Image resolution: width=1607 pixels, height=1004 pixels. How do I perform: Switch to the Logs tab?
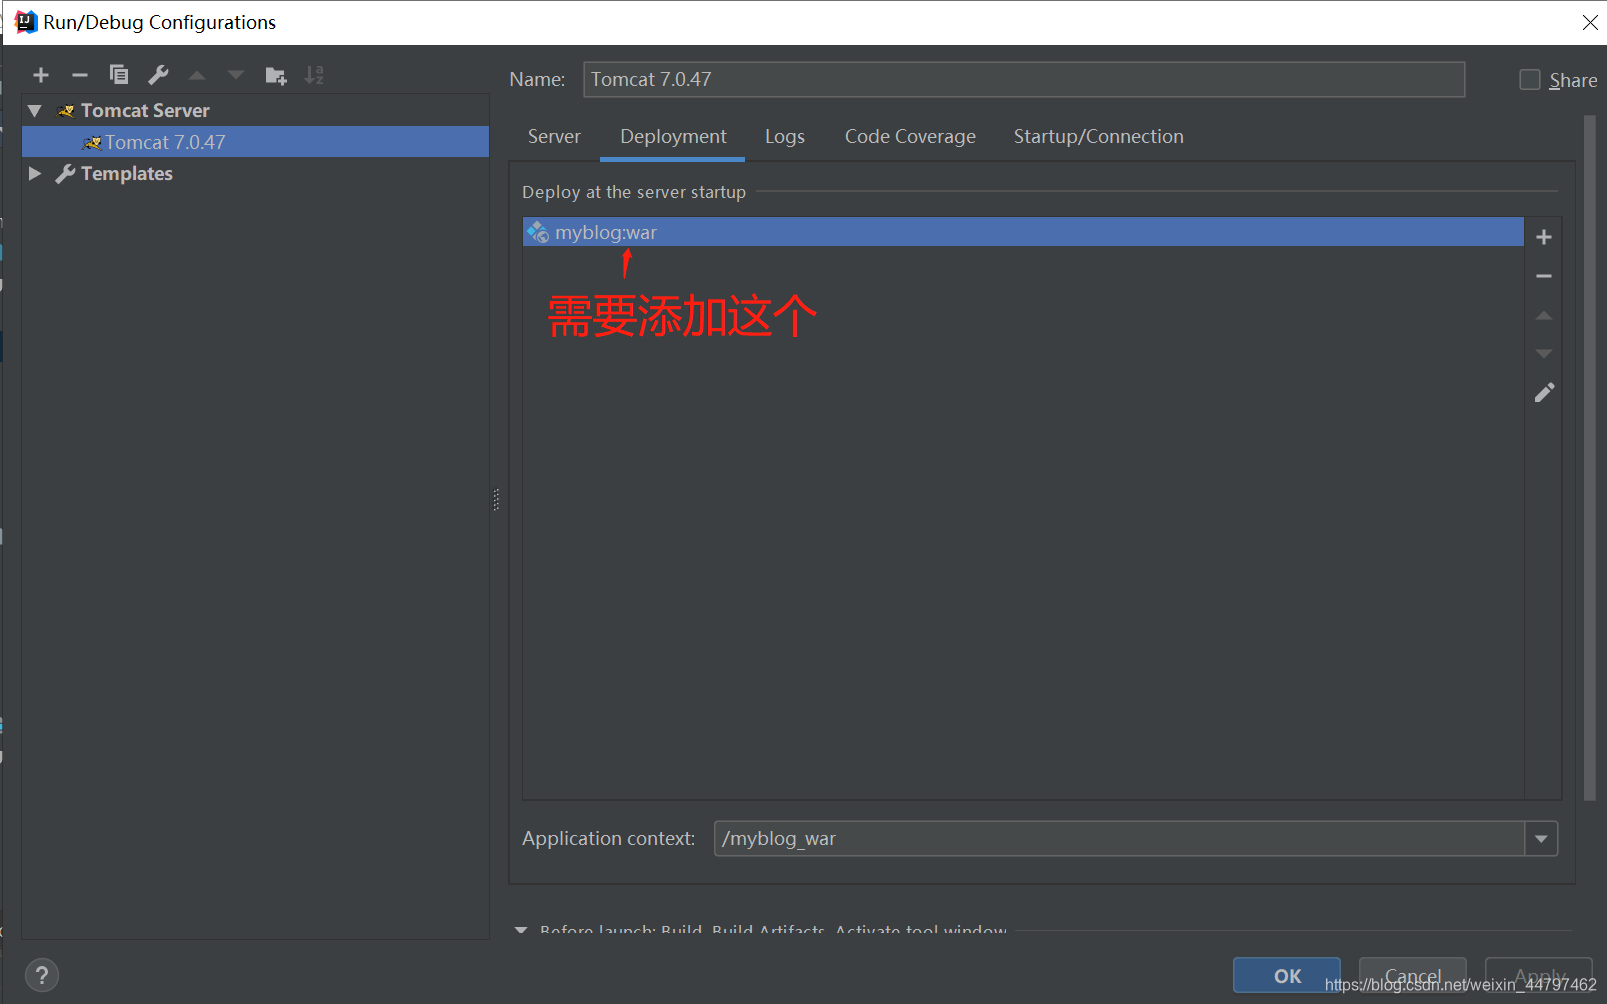click(x=785, y=136)
